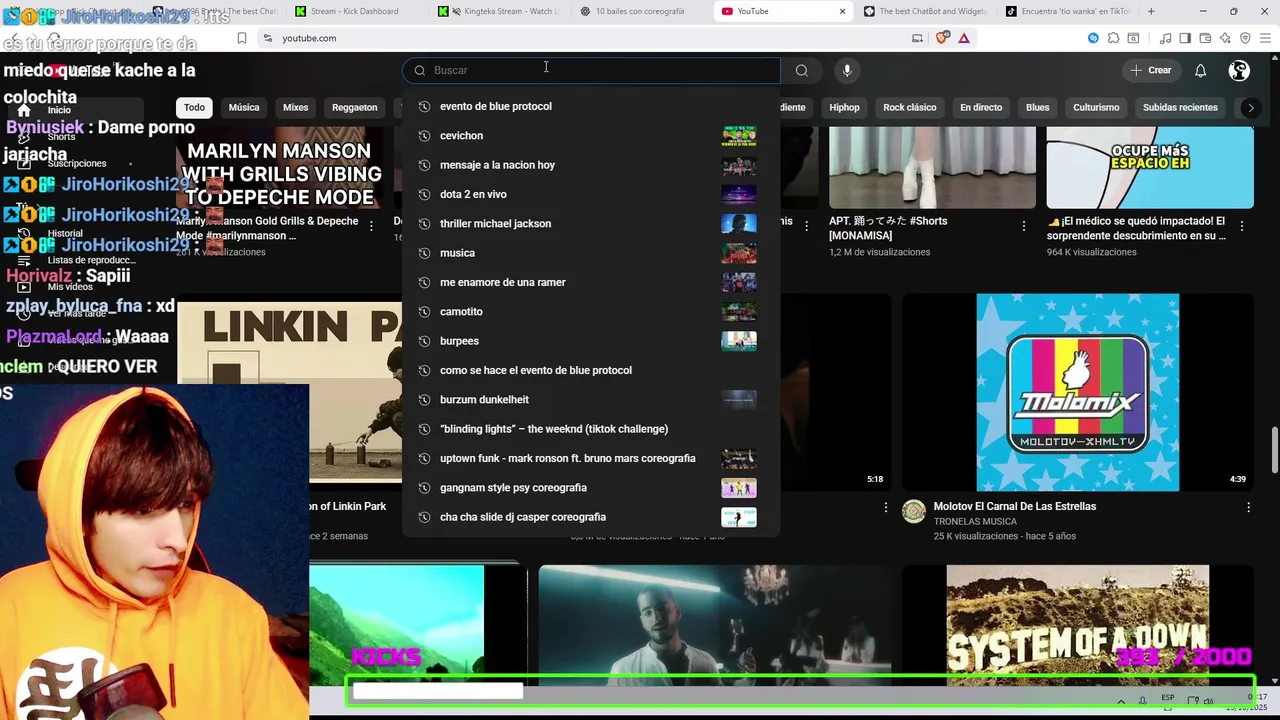Select the Blues filter chip
The height and width of the screenshot is (720, 1280).
coord(1038,107)
